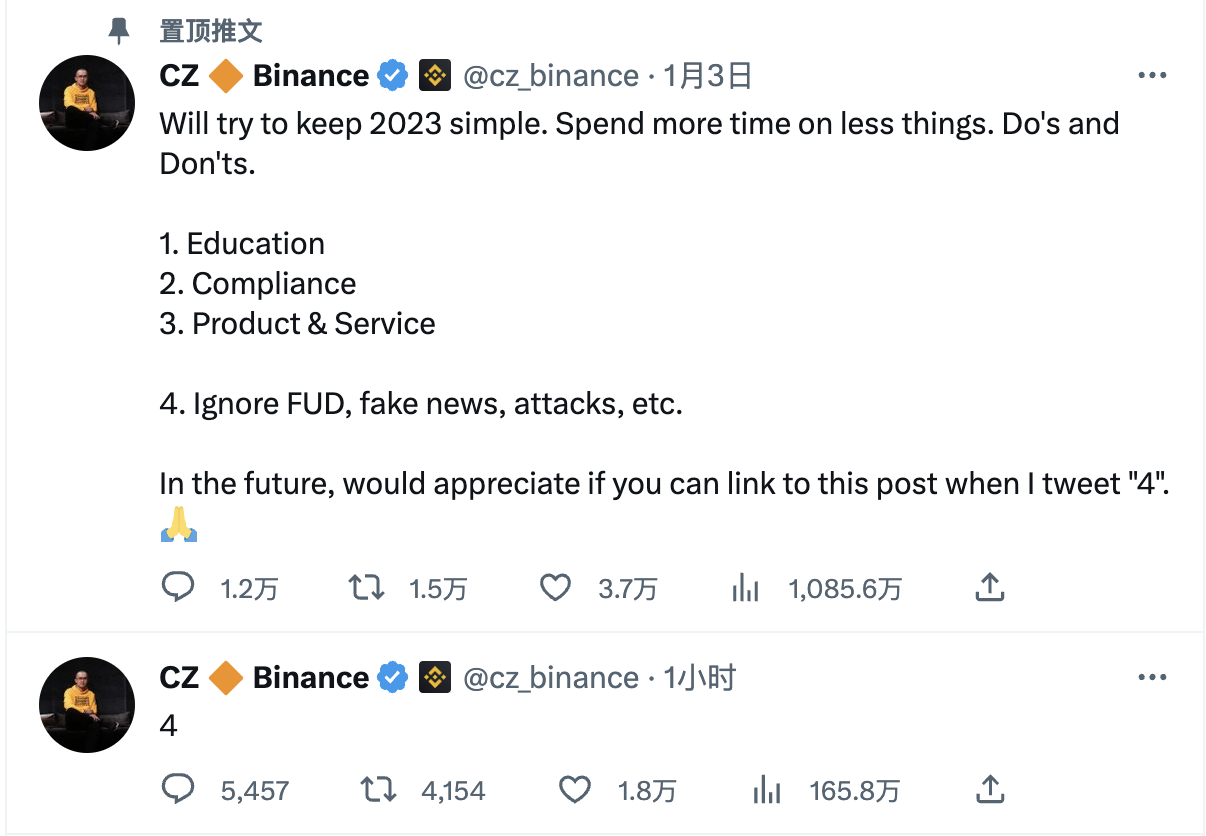The width and height of the screenshot is (1206, 836).
Task: Open the more options menu on pinned tweet
Action: click(x=1152, y=74)
